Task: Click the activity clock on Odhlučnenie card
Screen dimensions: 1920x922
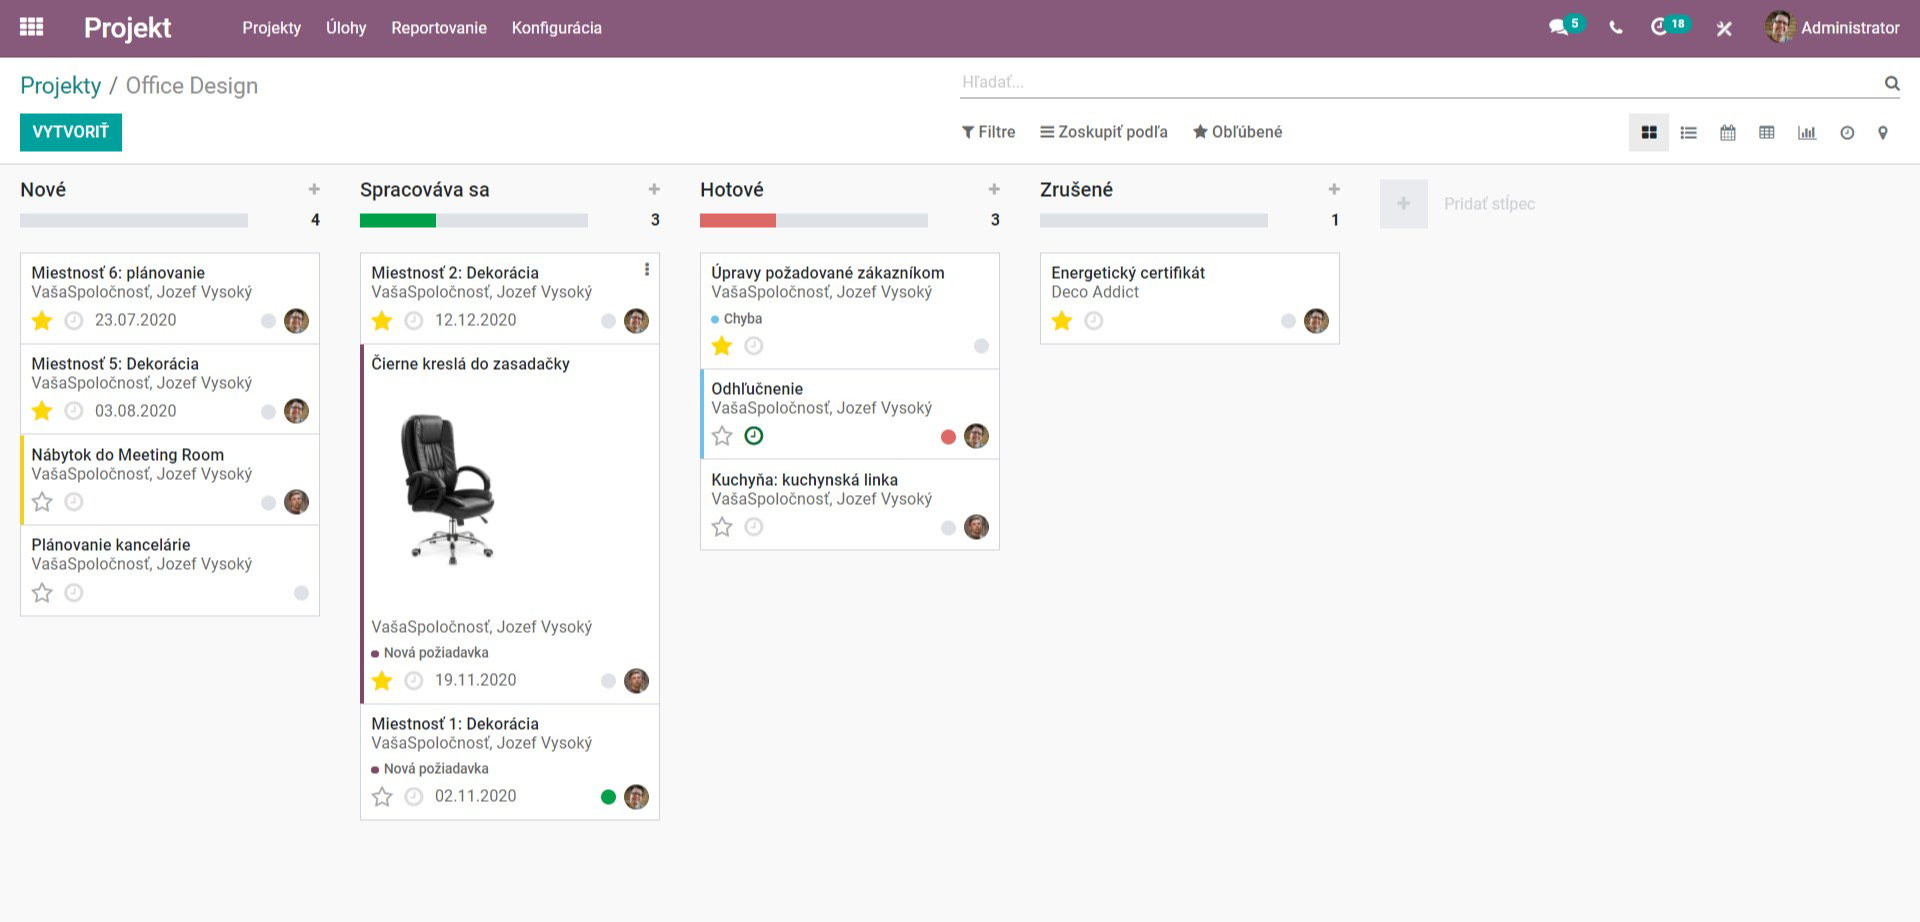Action: (x=754, y=436)
